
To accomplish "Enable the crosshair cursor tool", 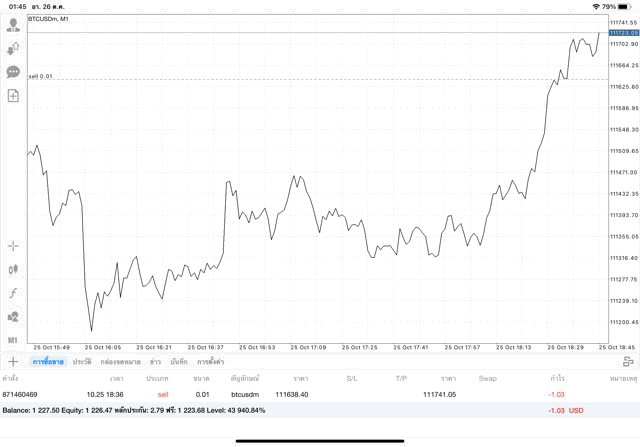I will coord(13,245).
